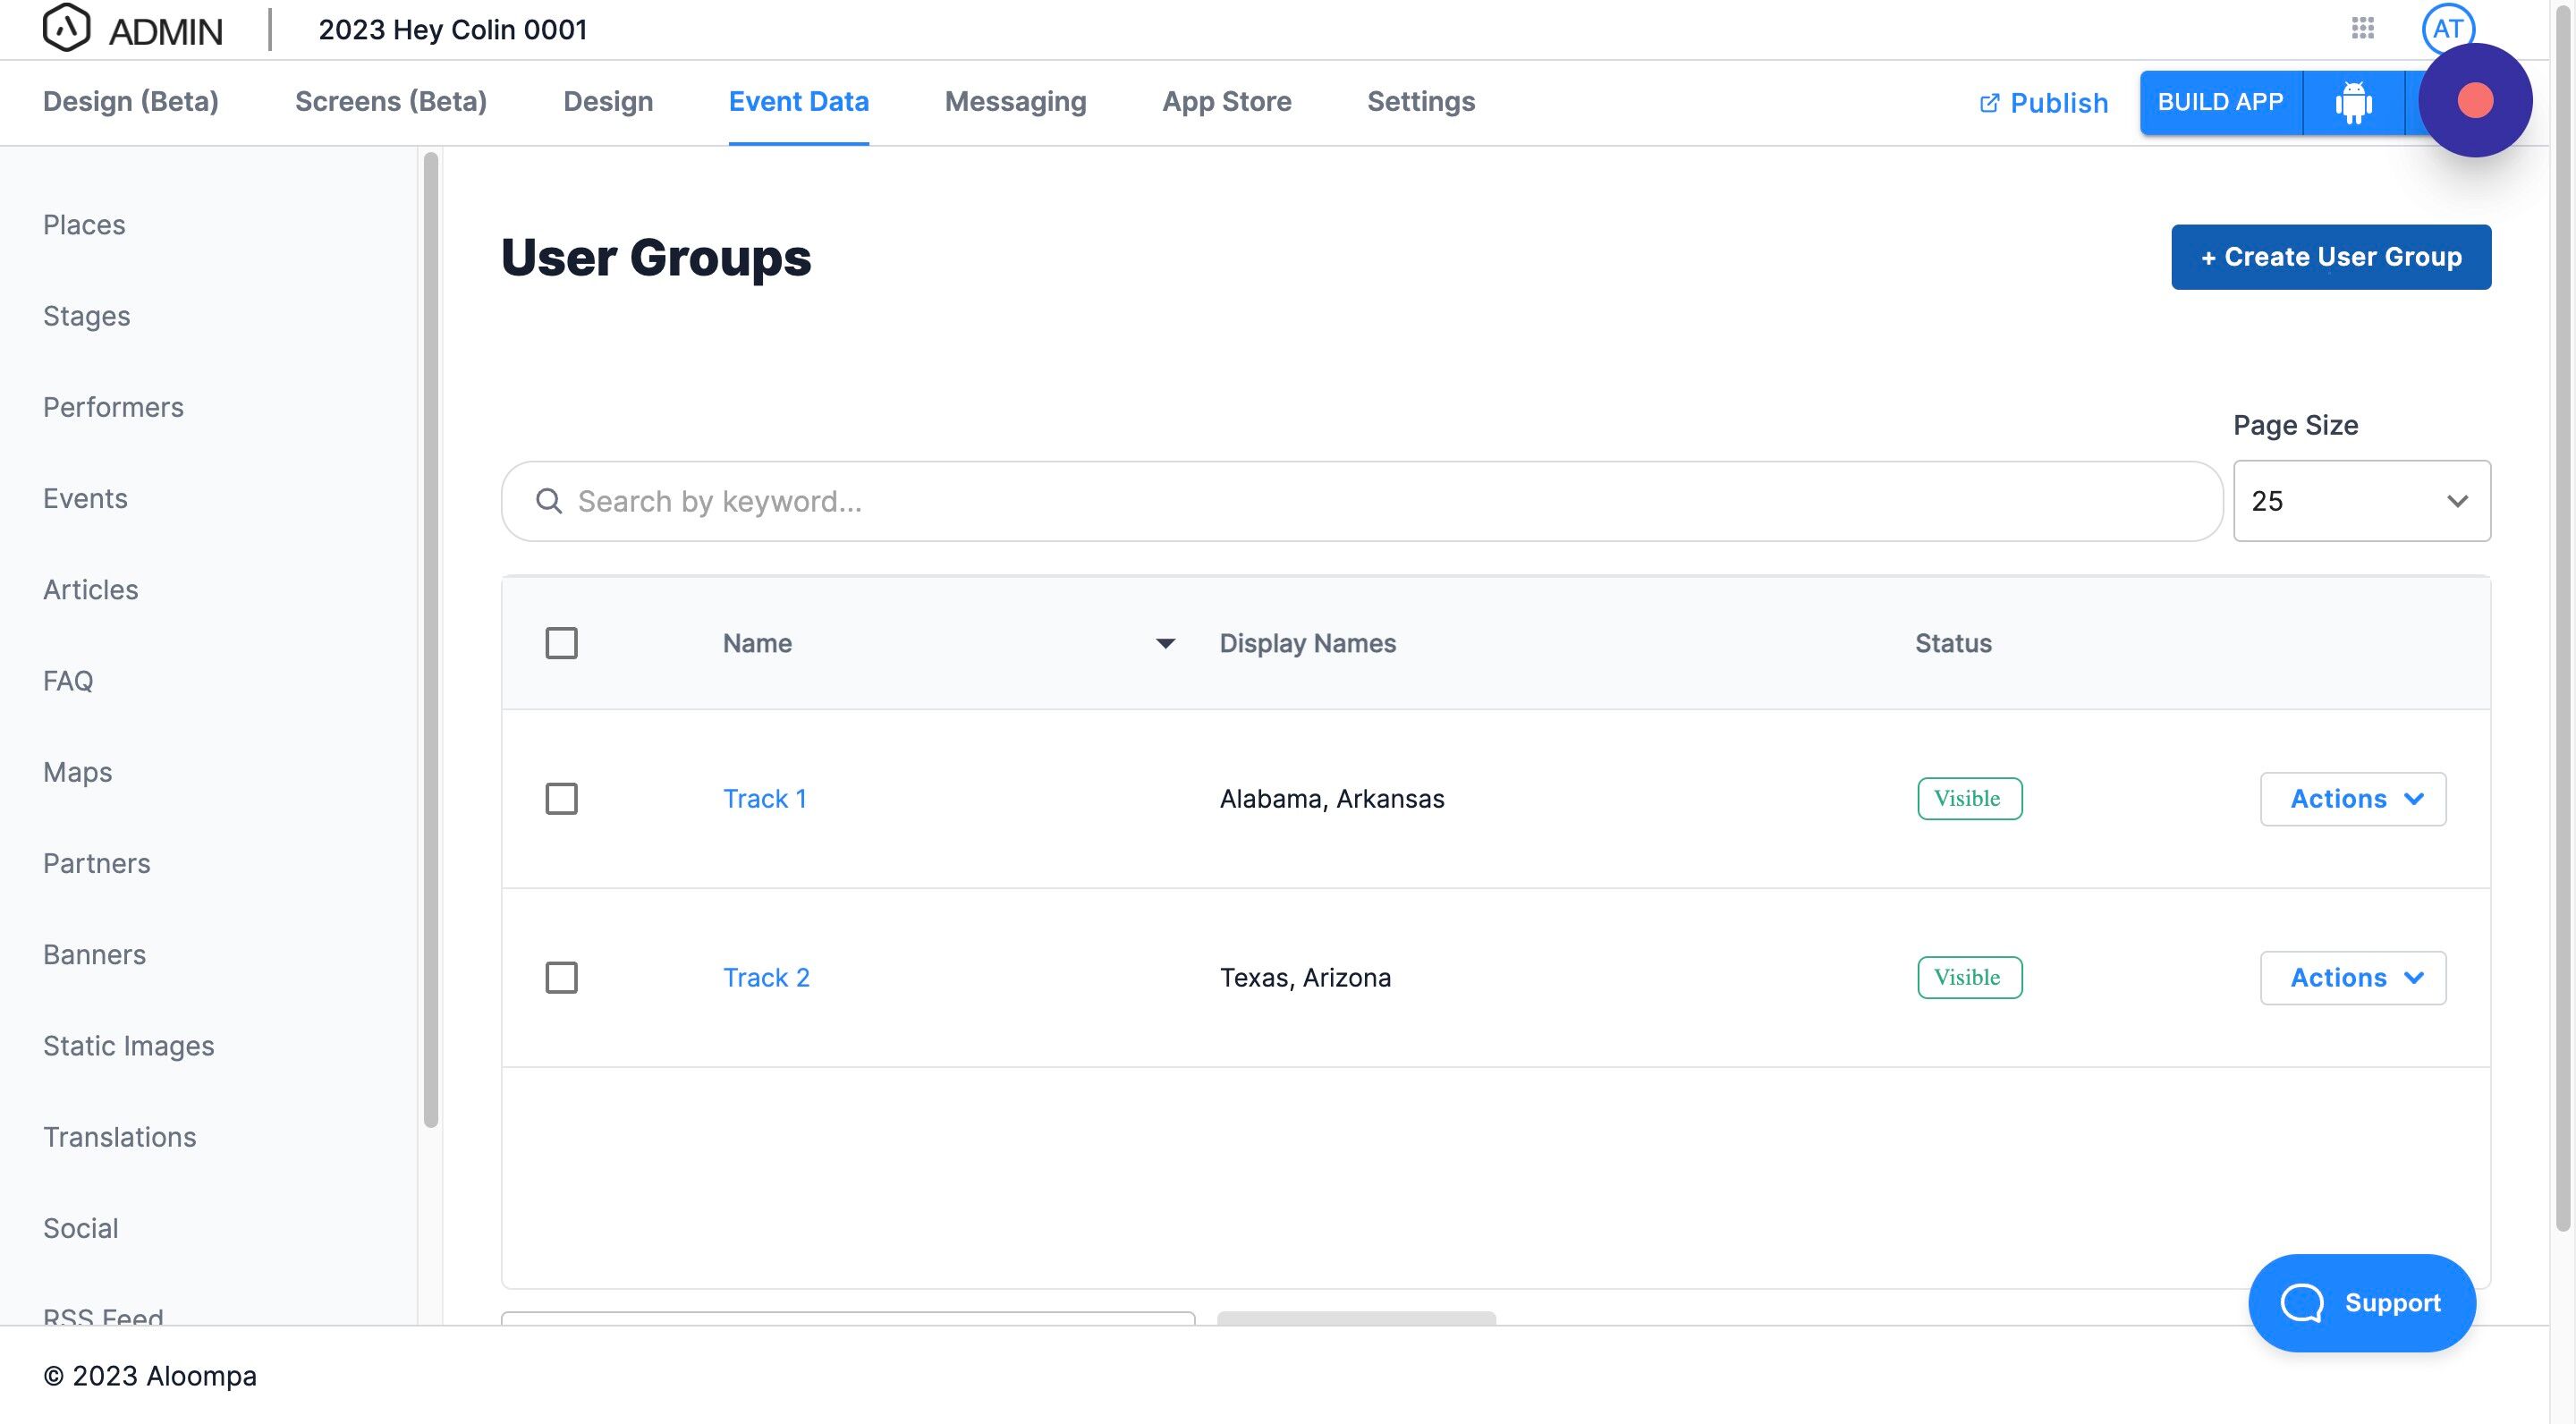Open Social in the sidebar
Image resolution: width=2576 pixels, height=1424 pixels.
80,1228
